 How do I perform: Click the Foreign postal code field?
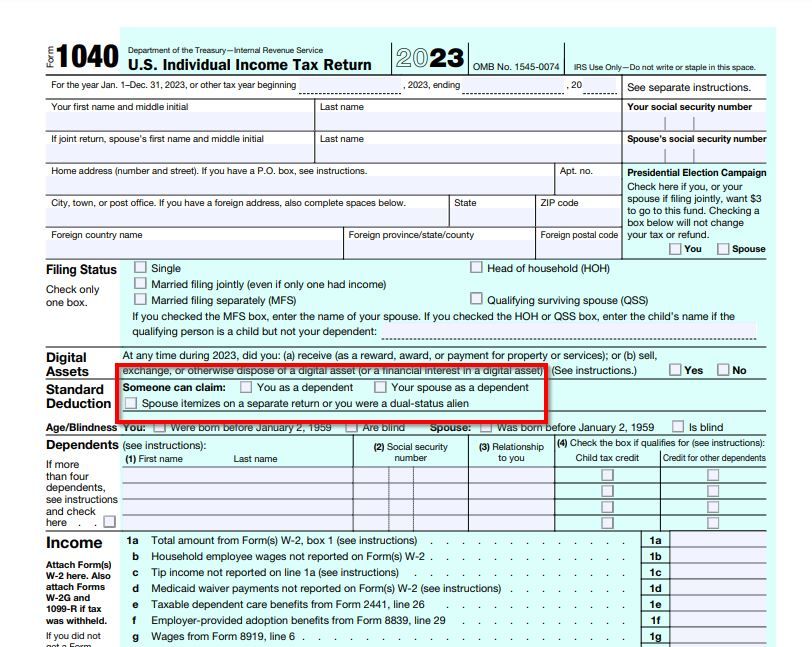[x=578, y=250]
